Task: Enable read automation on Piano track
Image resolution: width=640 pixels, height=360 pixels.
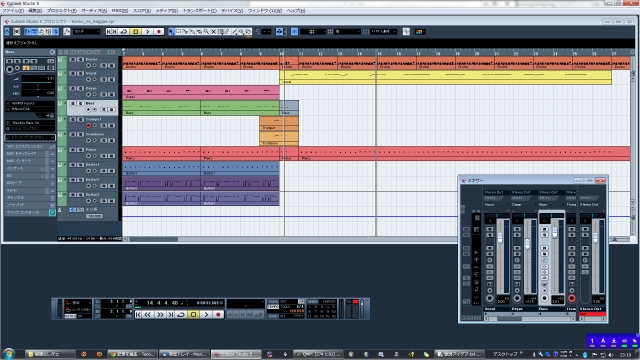Action: tap(104, 156)
